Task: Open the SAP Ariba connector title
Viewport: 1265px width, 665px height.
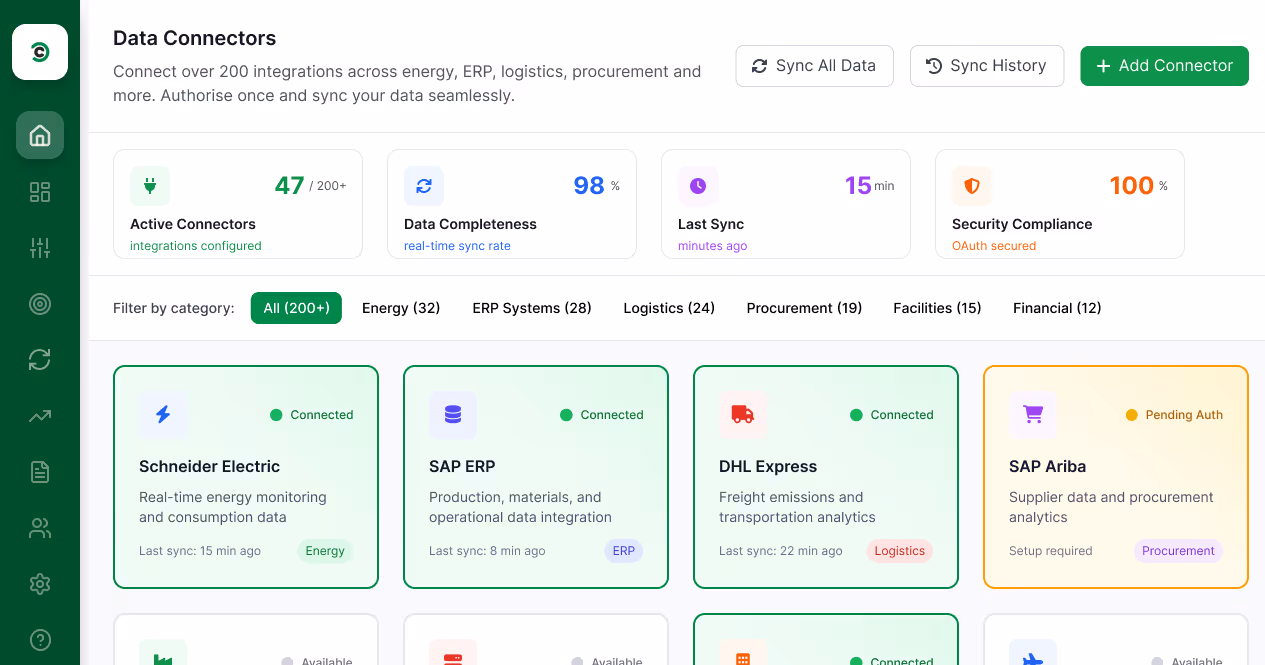Action: coord(1047,466)
